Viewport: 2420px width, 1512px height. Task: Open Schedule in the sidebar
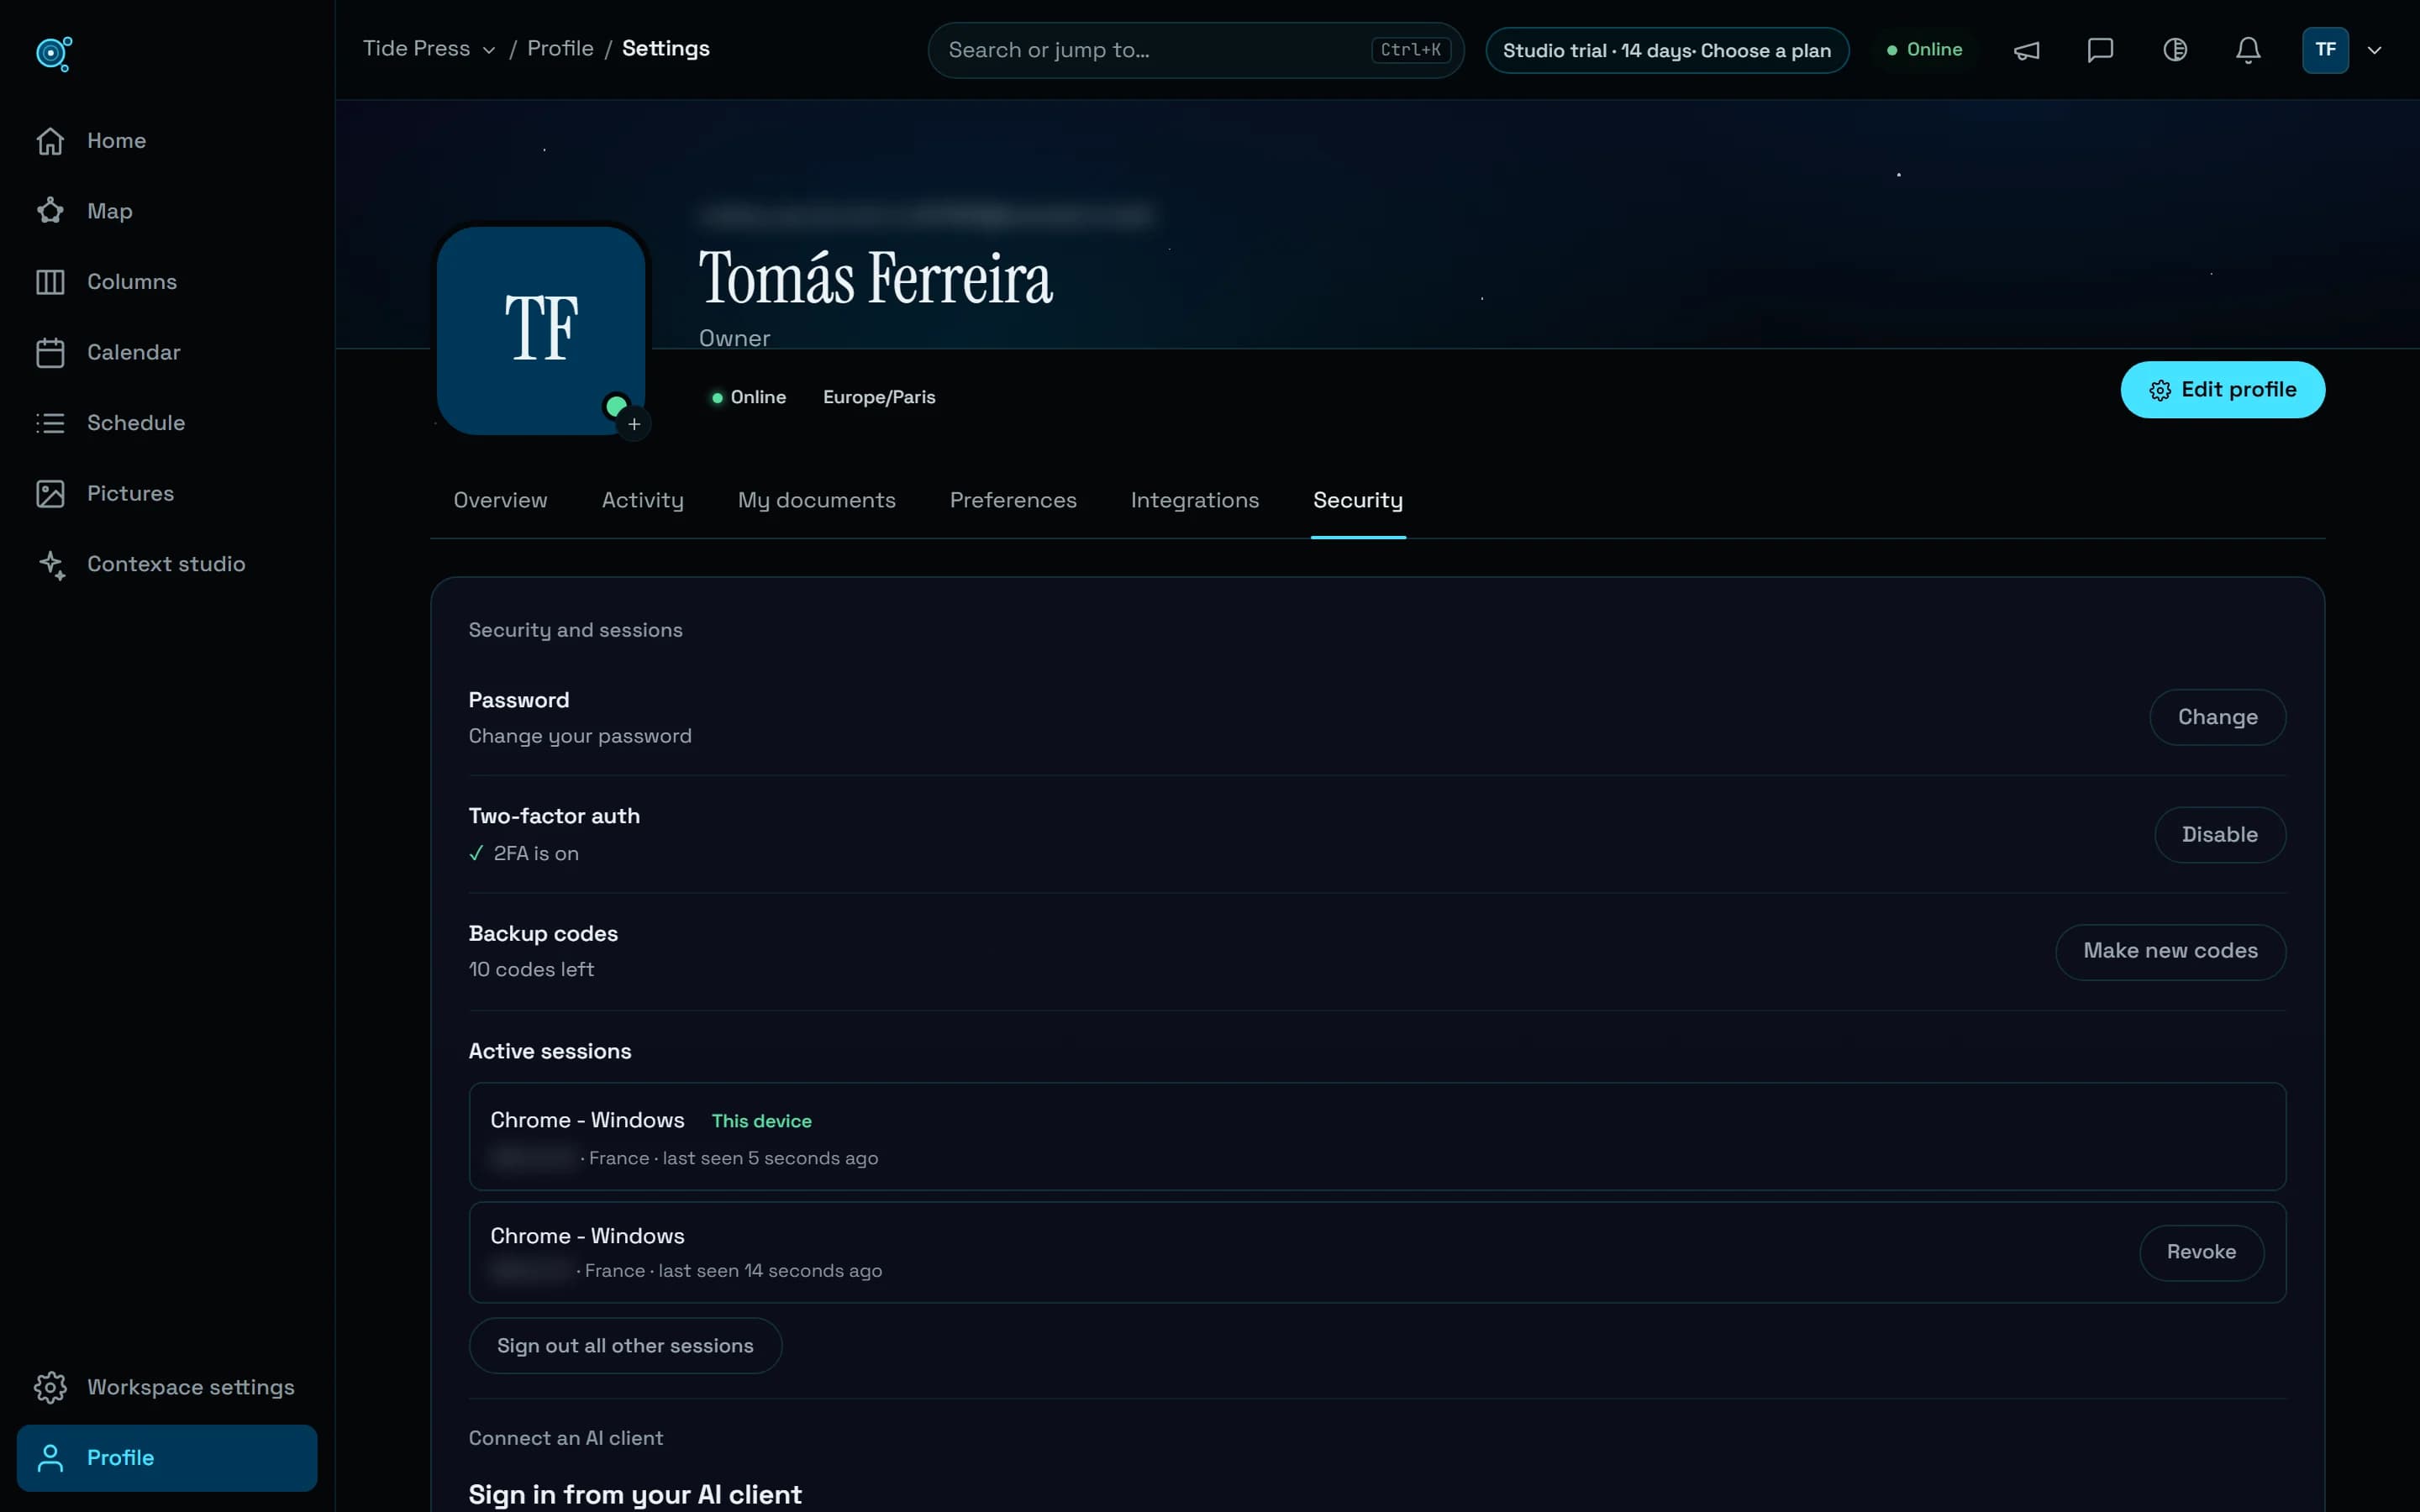(x=166, y=423)
